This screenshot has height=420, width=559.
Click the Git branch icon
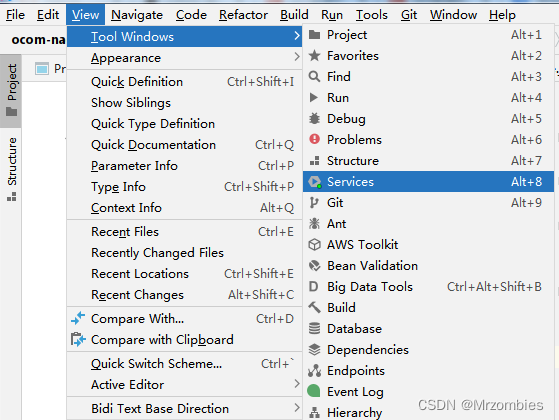(314, 203)
